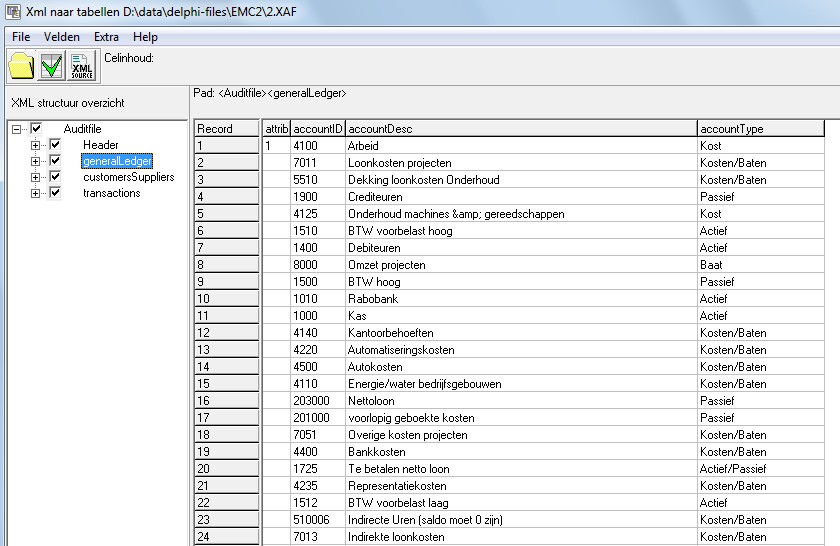This screenshot has width=840, height=546.
Task: Open the Help menu
Action: [145, 37]
